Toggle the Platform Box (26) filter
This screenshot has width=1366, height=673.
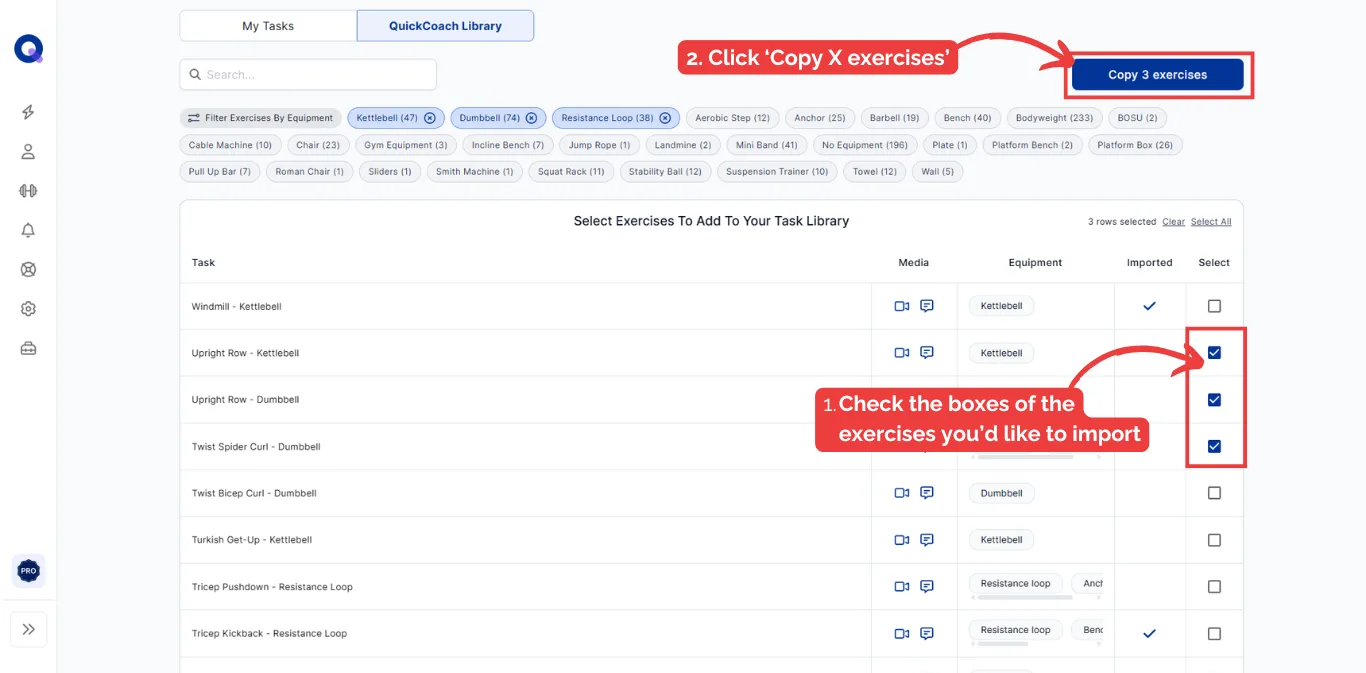tap(1135, 145)
